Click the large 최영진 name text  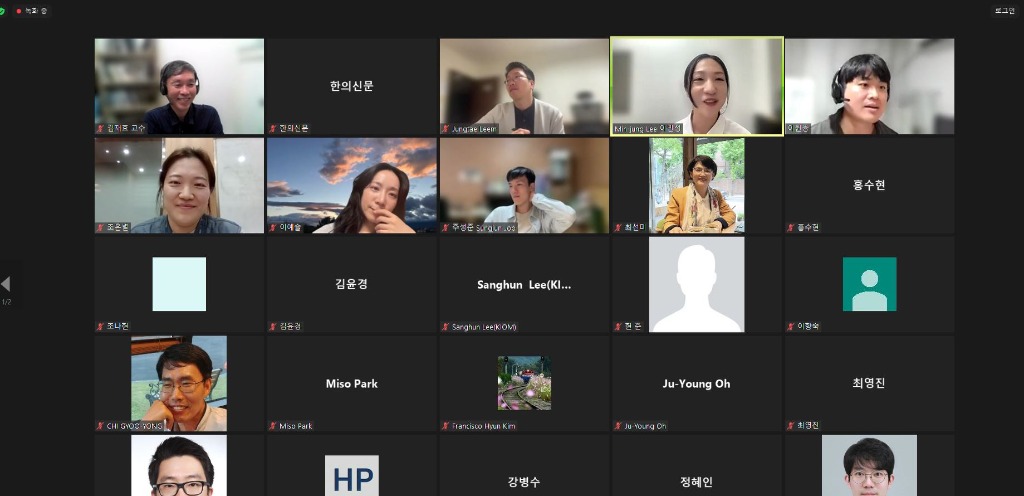[x=869, y=383]
